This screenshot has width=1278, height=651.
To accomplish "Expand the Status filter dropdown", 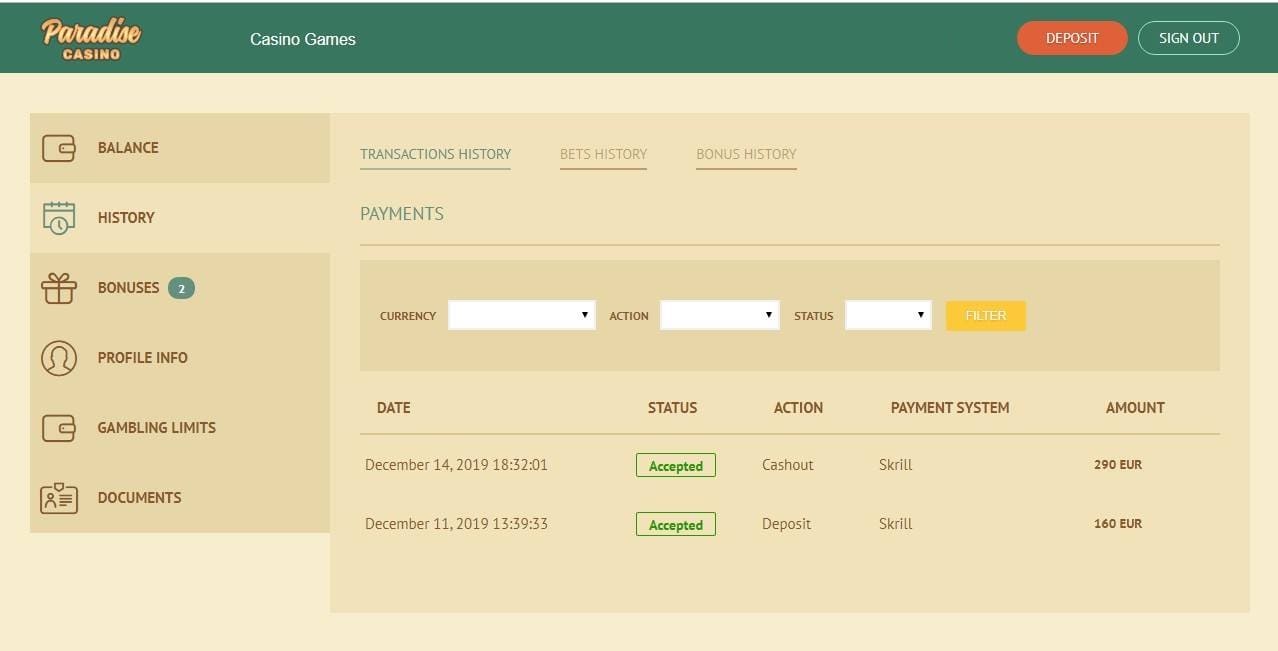I will click(888, 315).
